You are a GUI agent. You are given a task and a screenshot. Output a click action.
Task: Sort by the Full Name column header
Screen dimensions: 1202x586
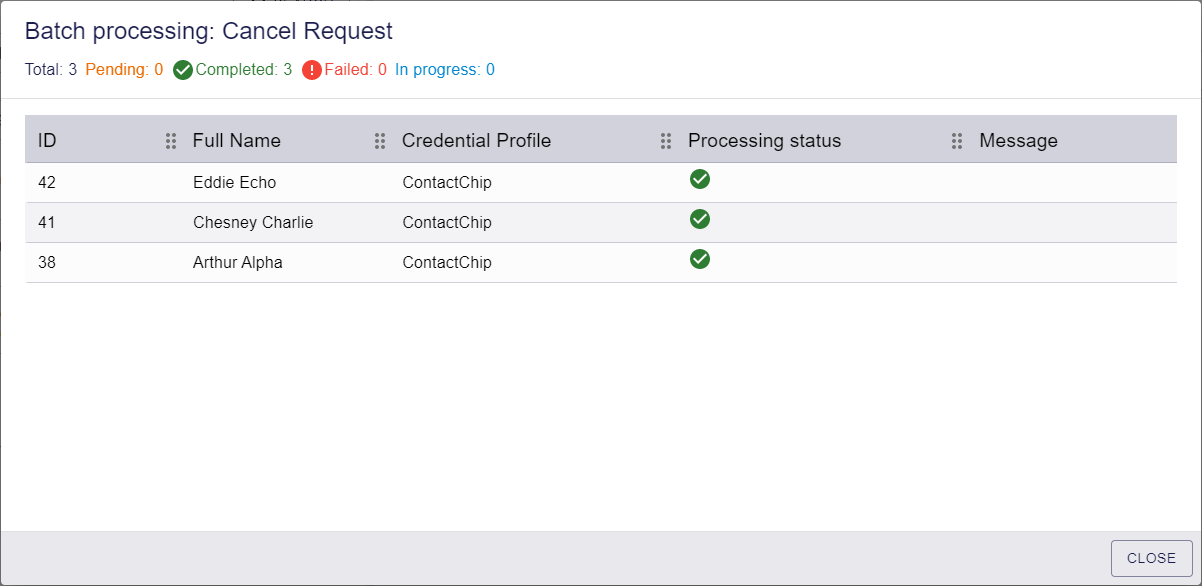pos(237,141)
